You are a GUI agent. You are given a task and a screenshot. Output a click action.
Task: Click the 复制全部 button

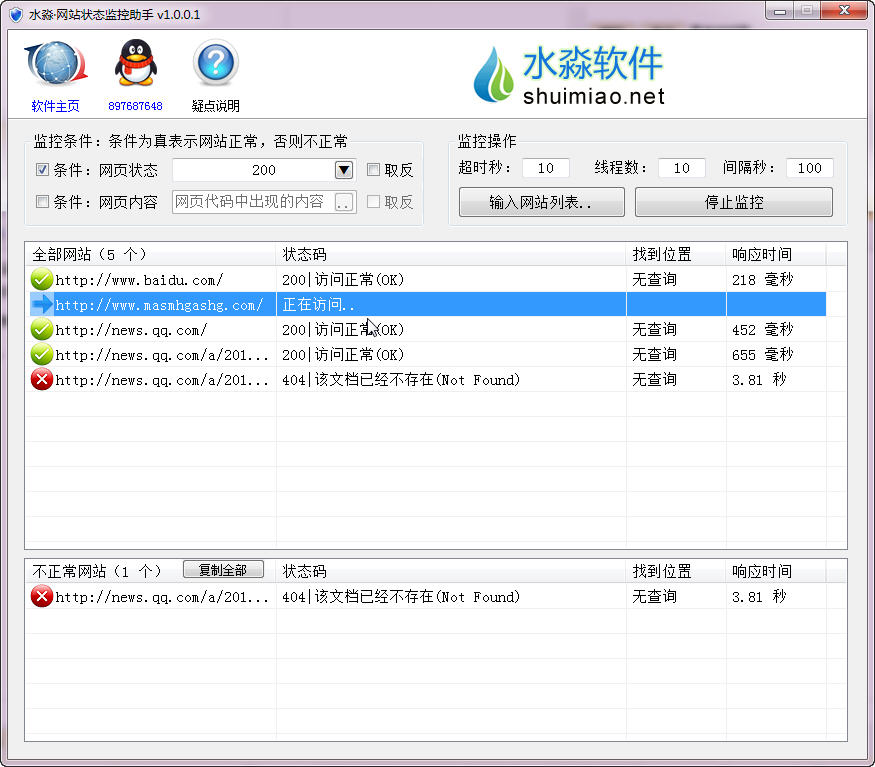pyautogui.click(x=223, y=570)
